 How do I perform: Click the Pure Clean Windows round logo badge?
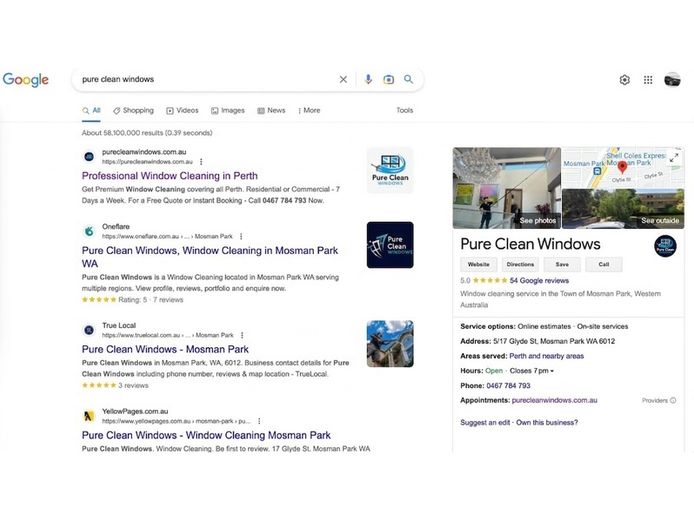point(665,246)
